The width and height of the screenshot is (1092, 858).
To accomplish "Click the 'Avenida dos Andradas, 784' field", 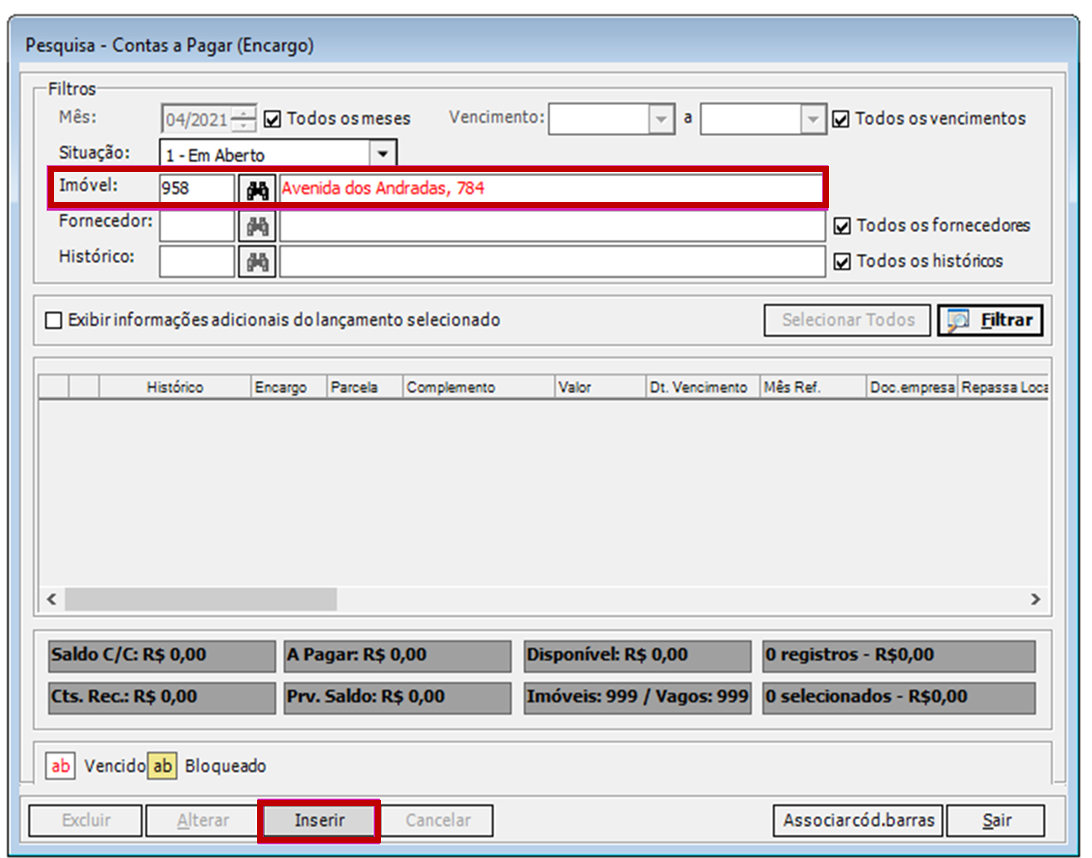I will [x=551, y=189].
